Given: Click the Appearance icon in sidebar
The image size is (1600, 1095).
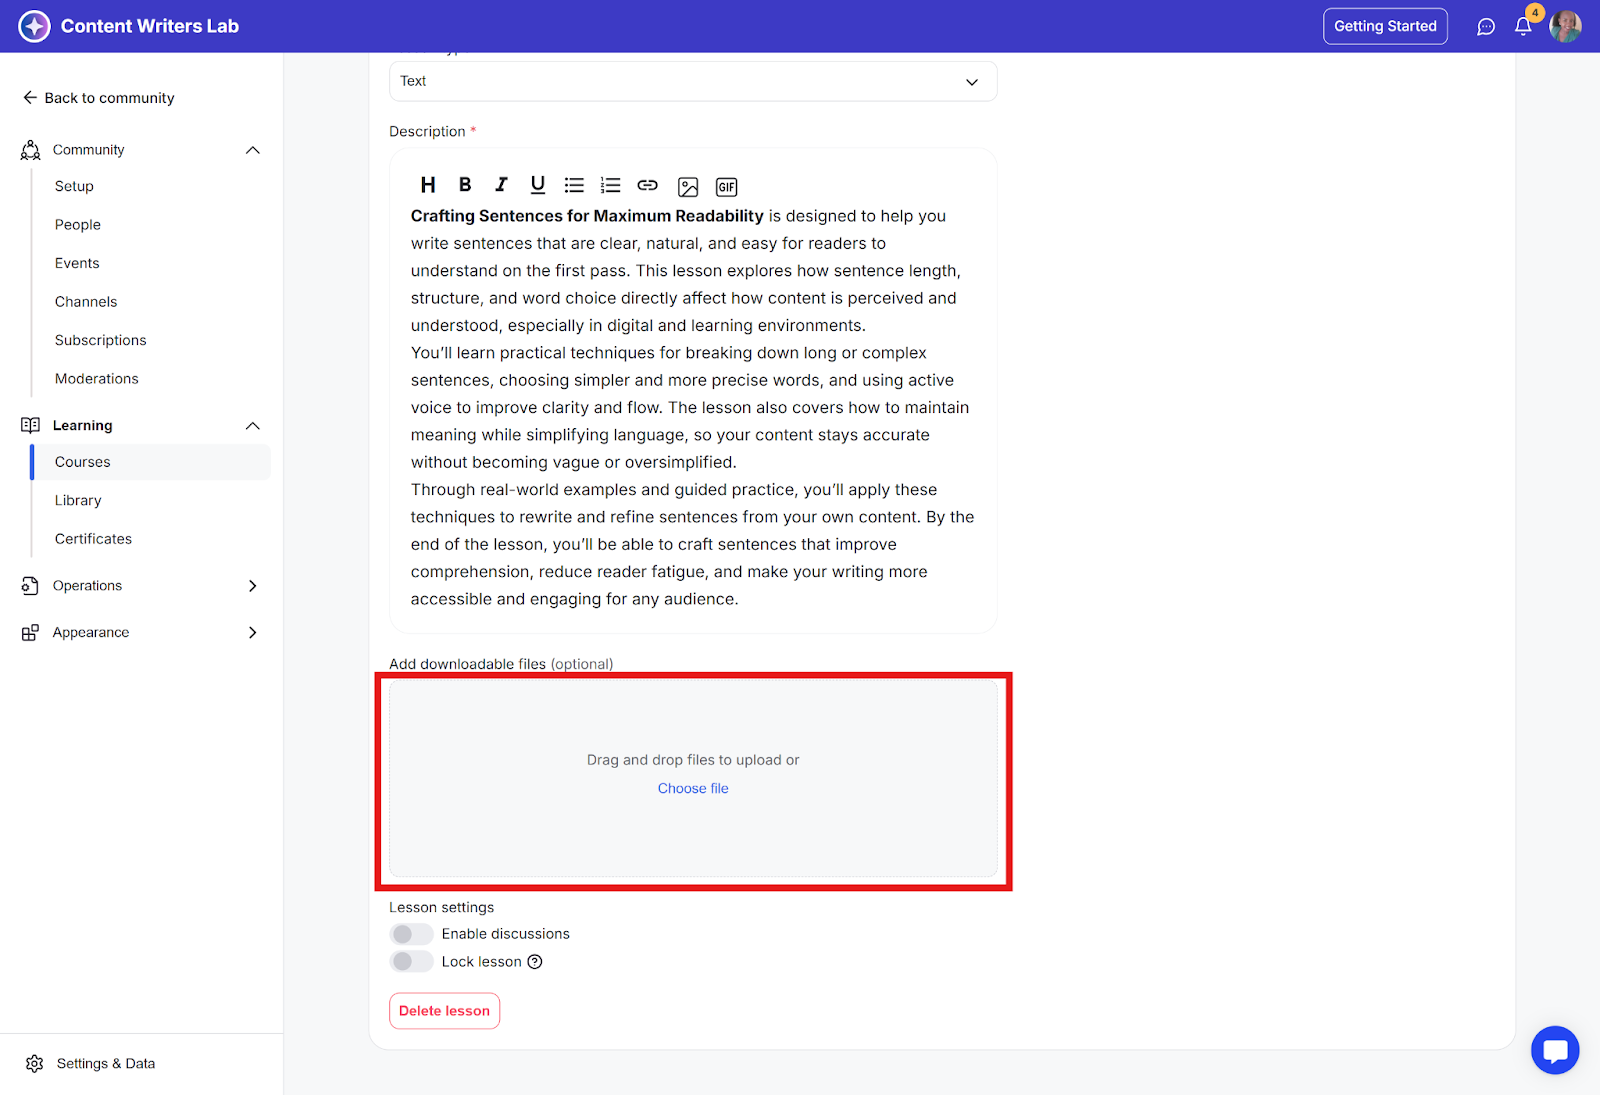Looking at the screenshot, I should [x=31, y=633].
